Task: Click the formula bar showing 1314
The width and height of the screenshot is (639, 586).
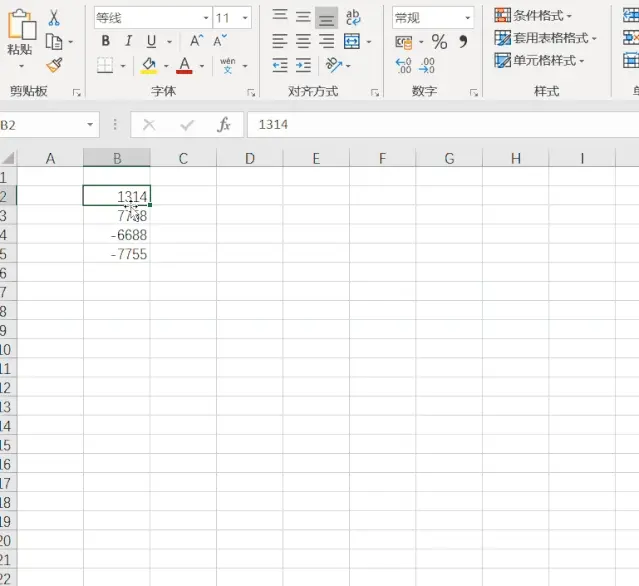Action: click(443, 125)
